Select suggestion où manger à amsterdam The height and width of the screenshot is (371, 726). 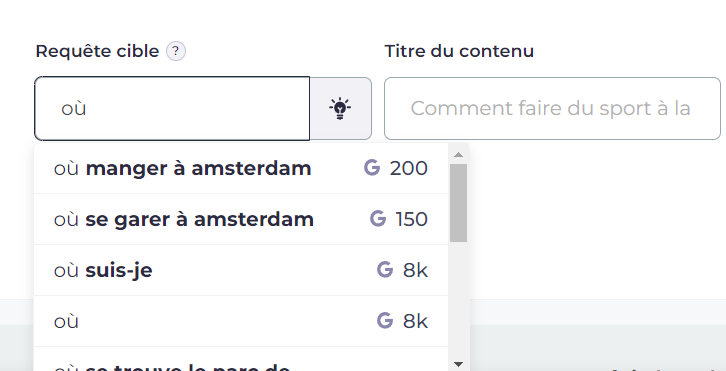pyautogui.click(x=241, y=168)
